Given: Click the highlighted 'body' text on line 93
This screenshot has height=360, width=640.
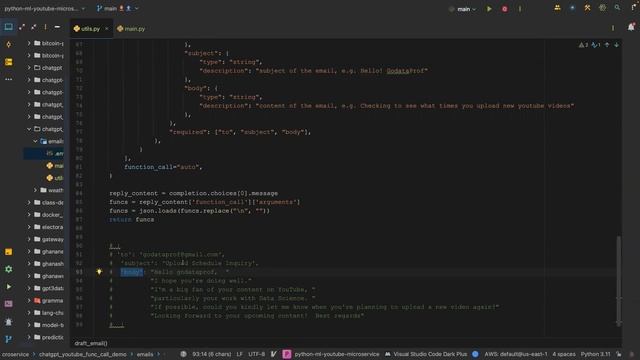Looking at the screenshot, I should pos(131,272).
